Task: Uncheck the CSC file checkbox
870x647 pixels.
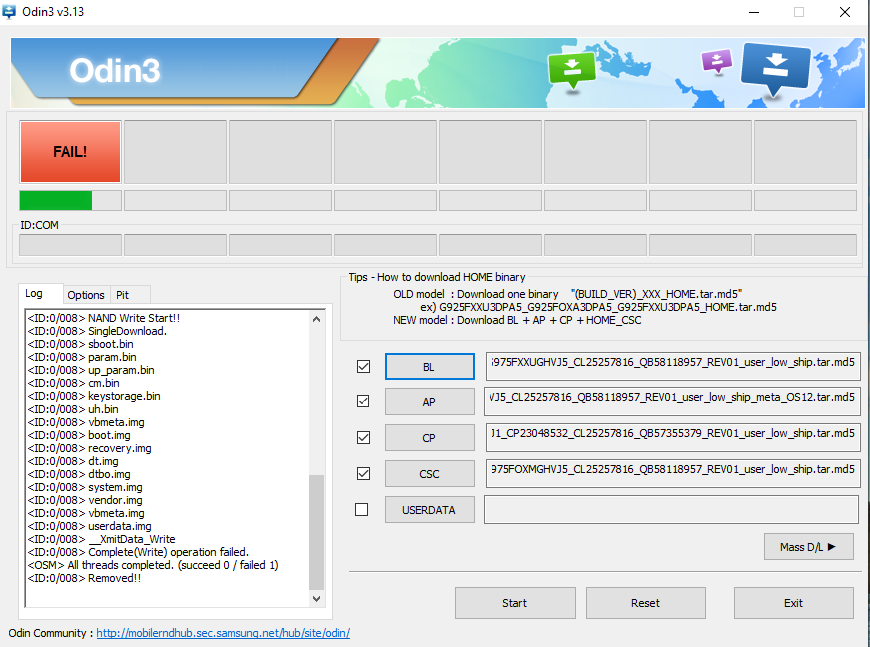Action: 363,473
